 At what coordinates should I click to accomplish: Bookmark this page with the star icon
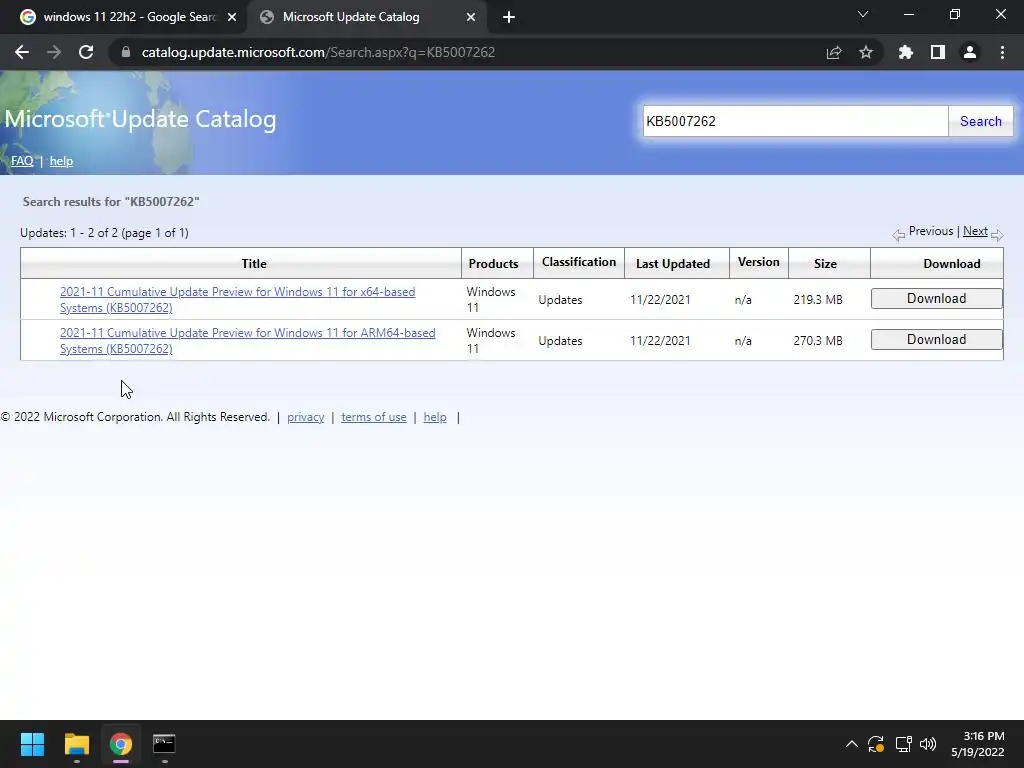865,52
